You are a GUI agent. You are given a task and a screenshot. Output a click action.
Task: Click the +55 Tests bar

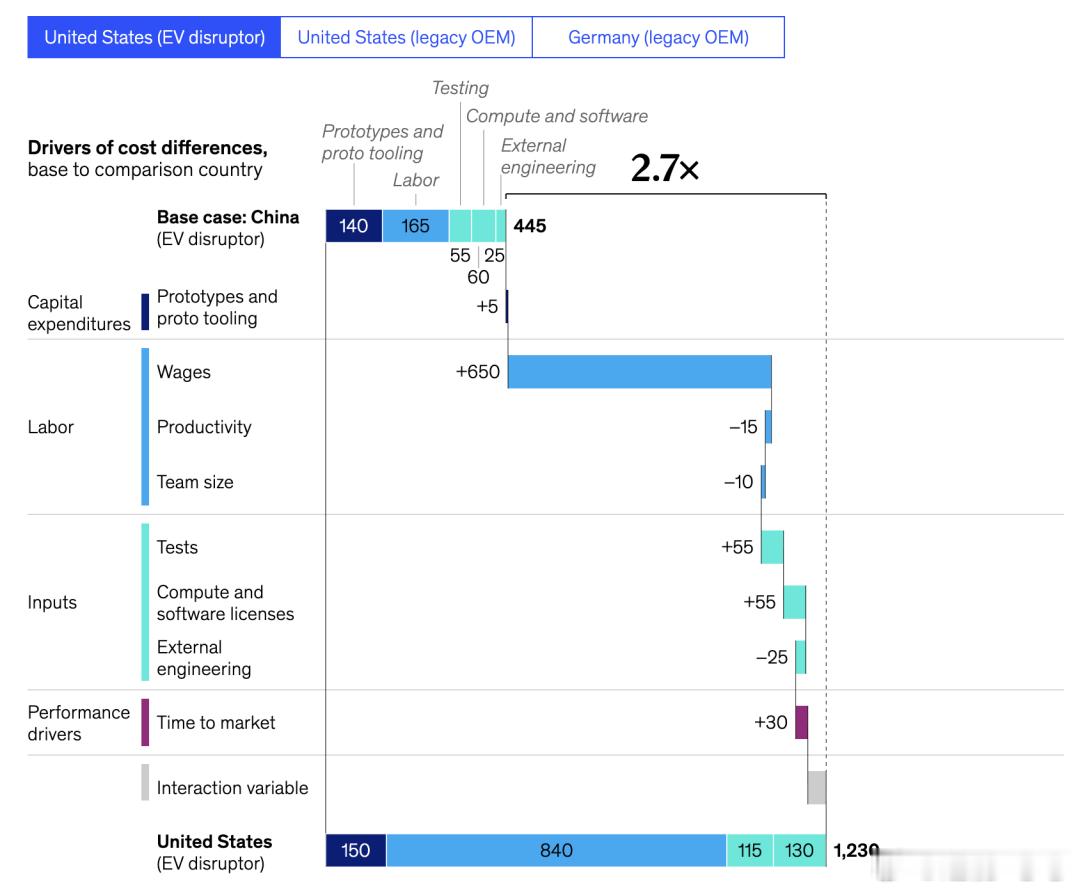pyautogui.click(x=772, y=547)
